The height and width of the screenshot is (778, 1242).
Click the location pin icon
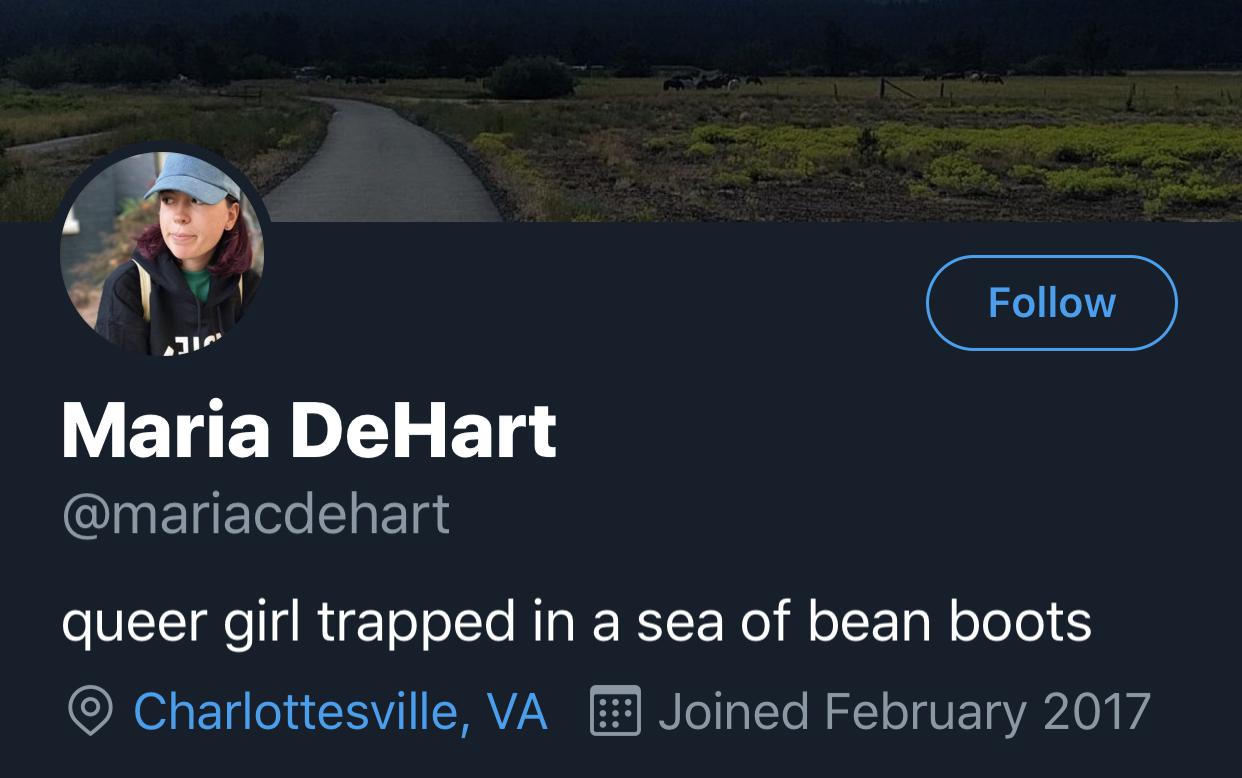click(90, 712)
